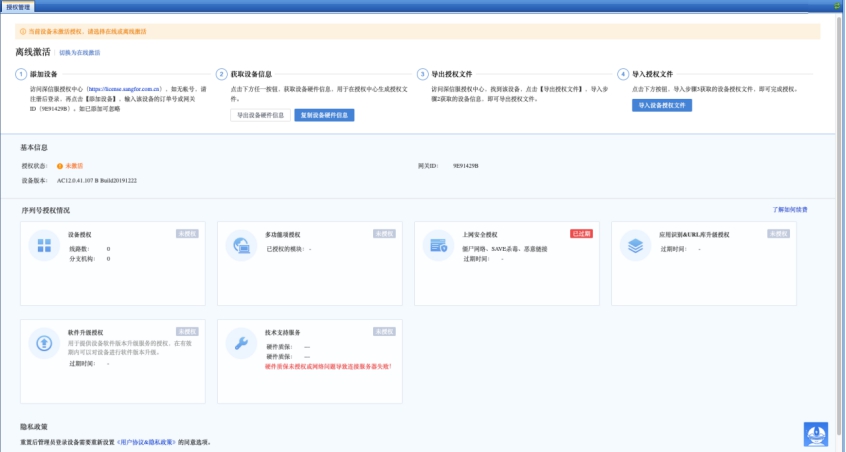The image size is (846, 452).
Task: Switch to the 授权管理 tab
Action: (20, 6)
